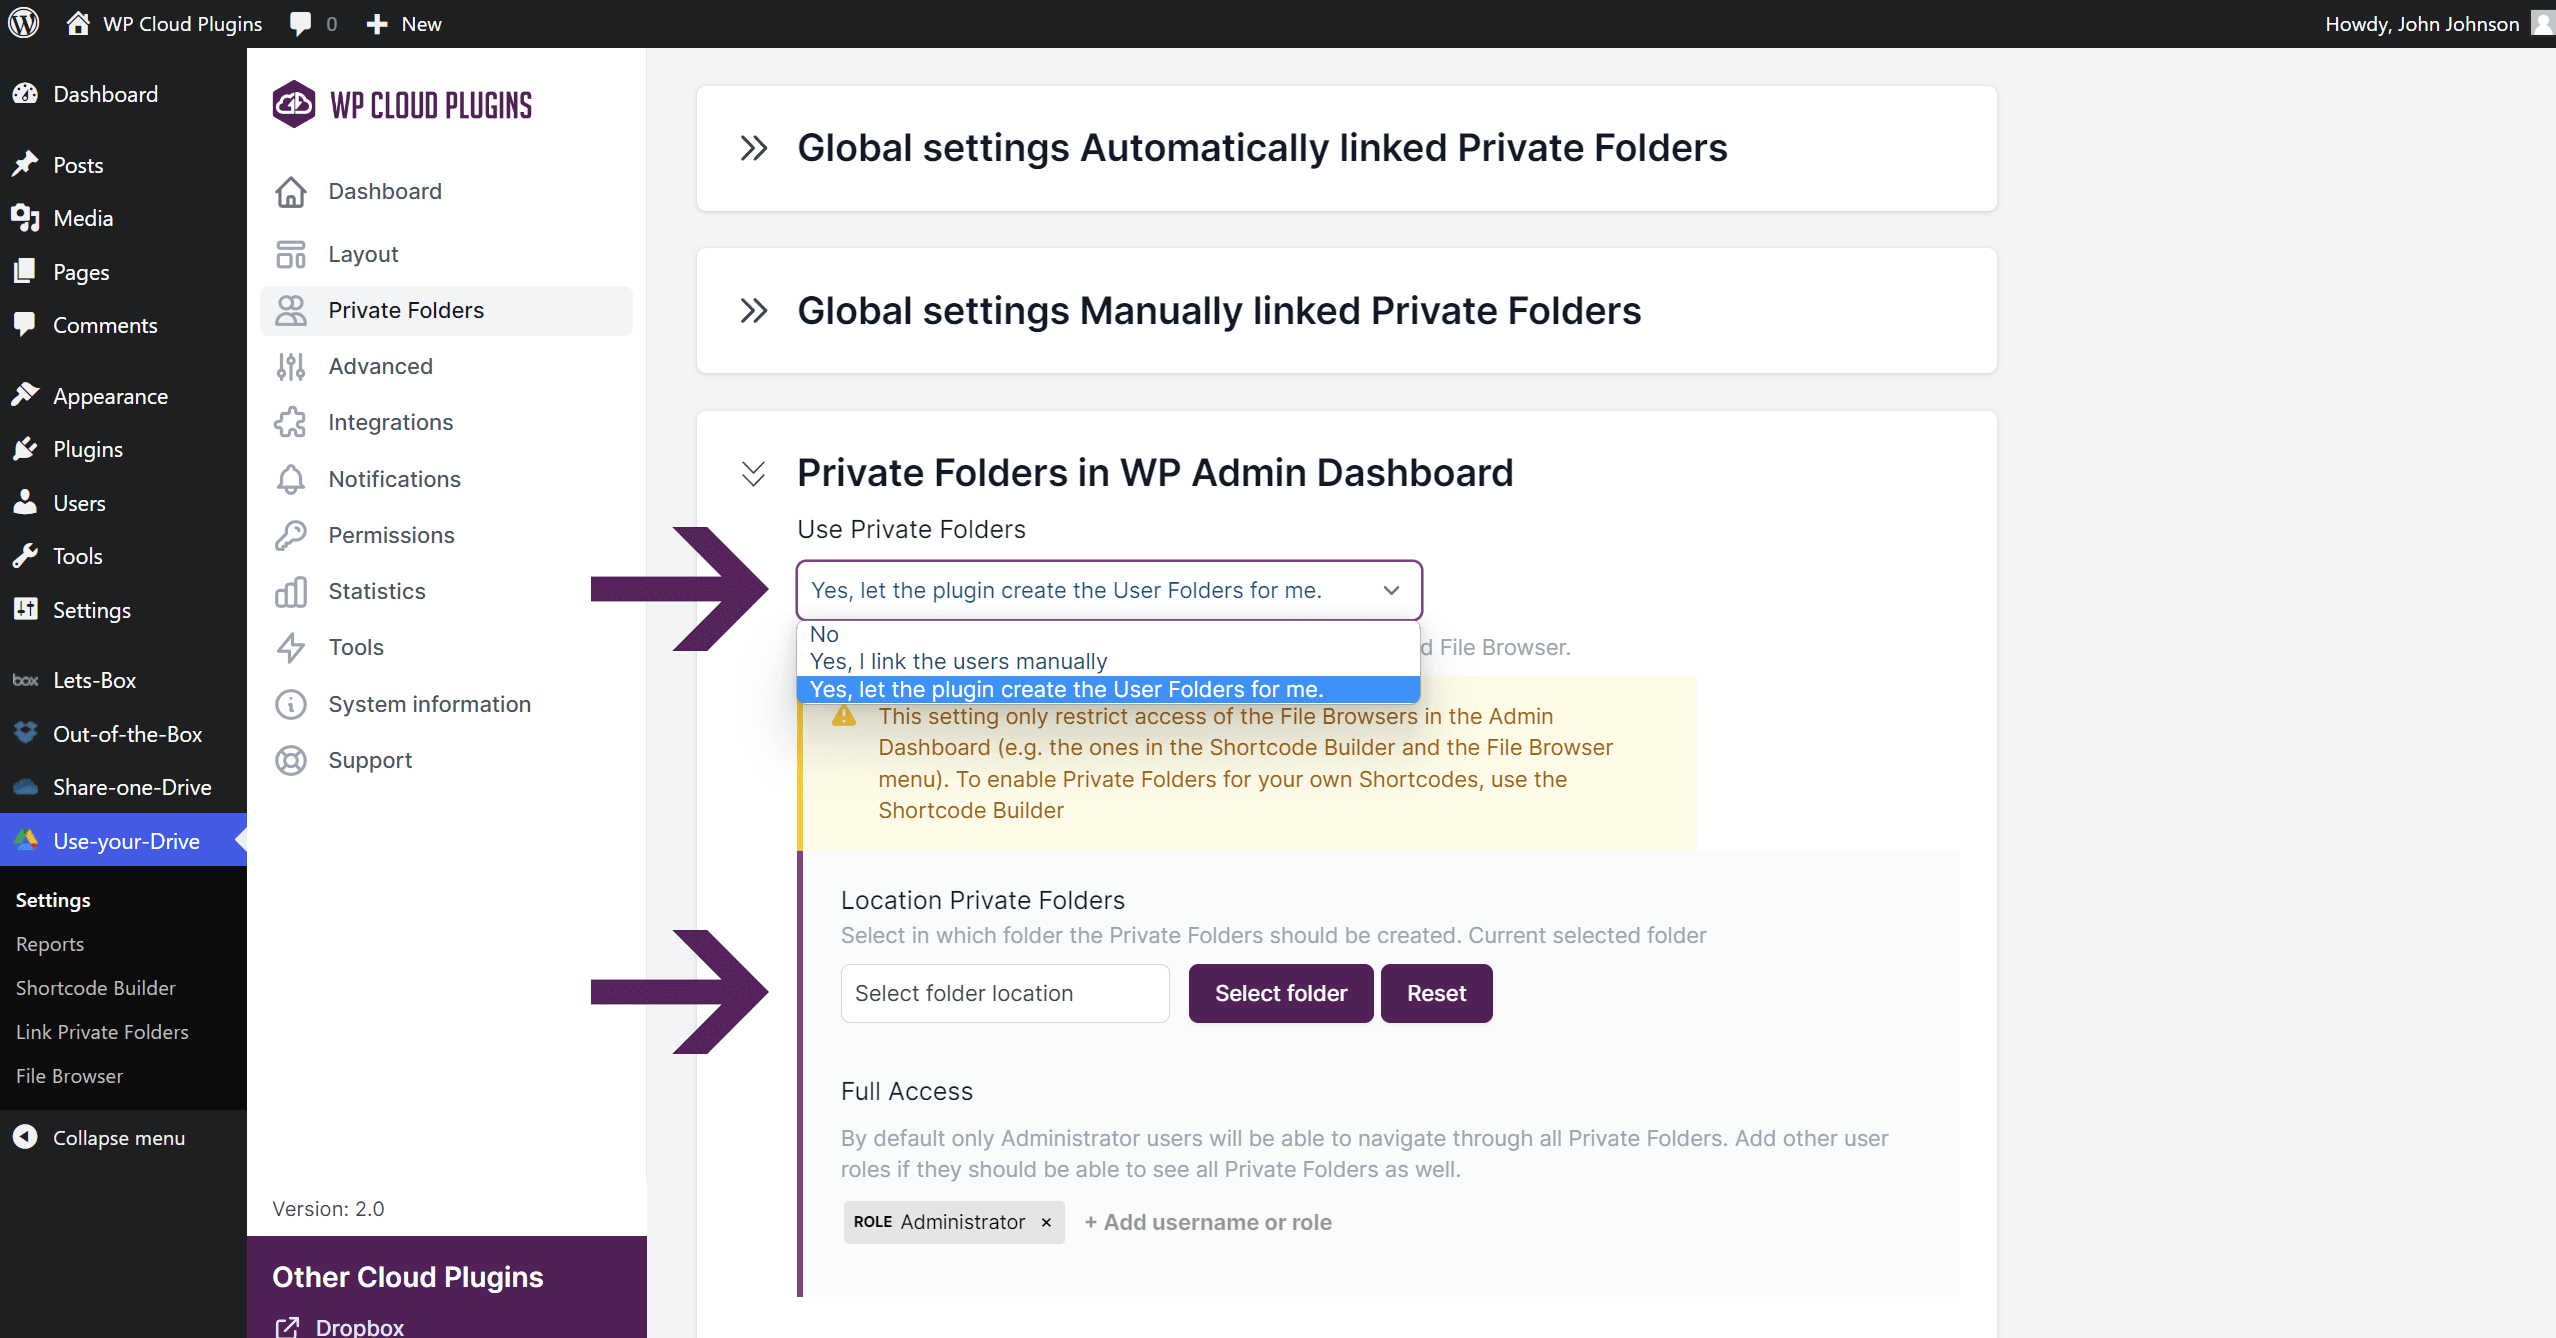Image resolution: width=2556 pixels, height=1338 pixels.
Task: Open Advanced settings tab
Action: [x=380, y=367]
